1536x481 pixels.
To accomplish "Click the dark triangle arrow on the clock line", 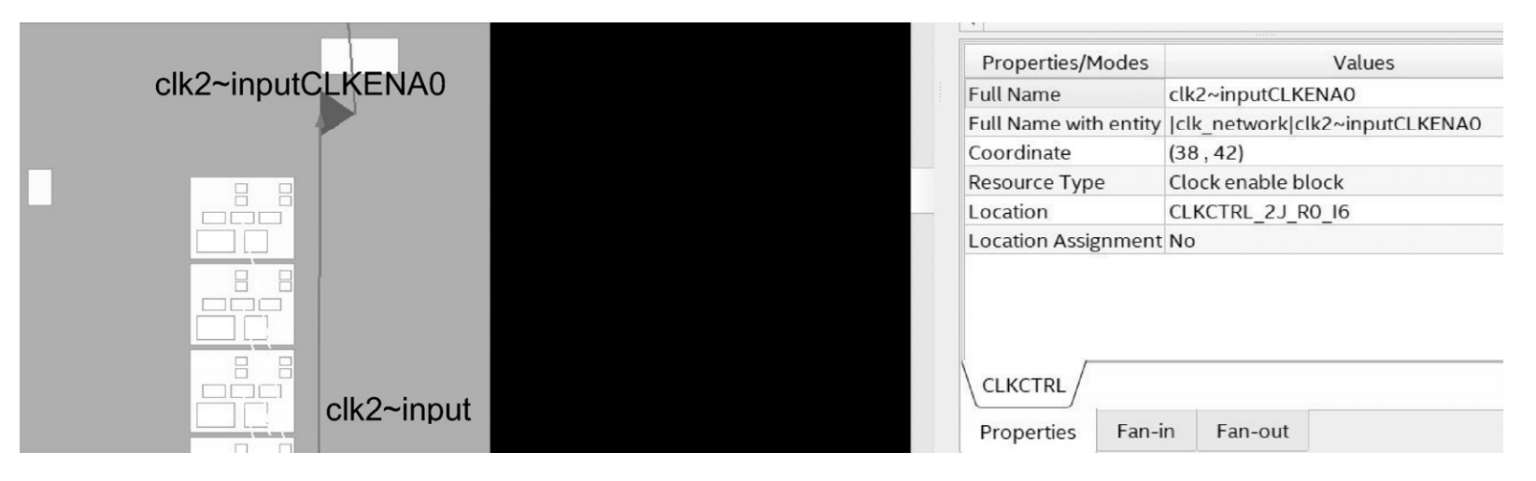I will click(x=336, y=115).
